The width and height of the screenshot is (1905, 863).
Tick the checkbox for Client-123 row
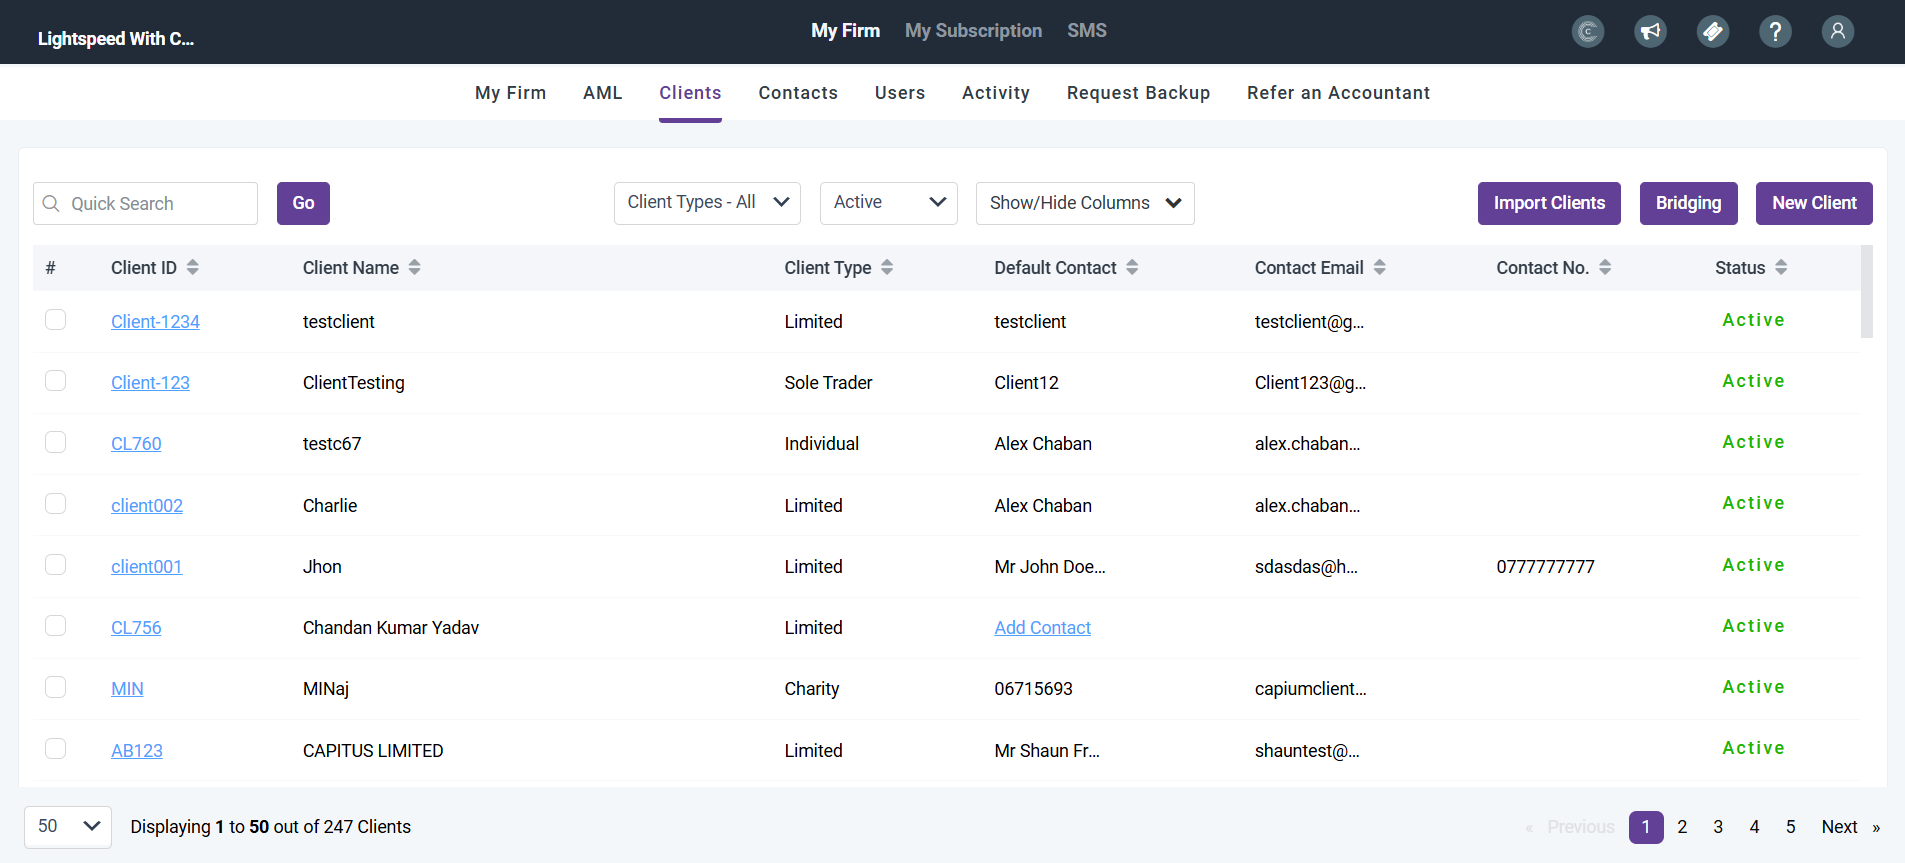(x=56, y=381)
